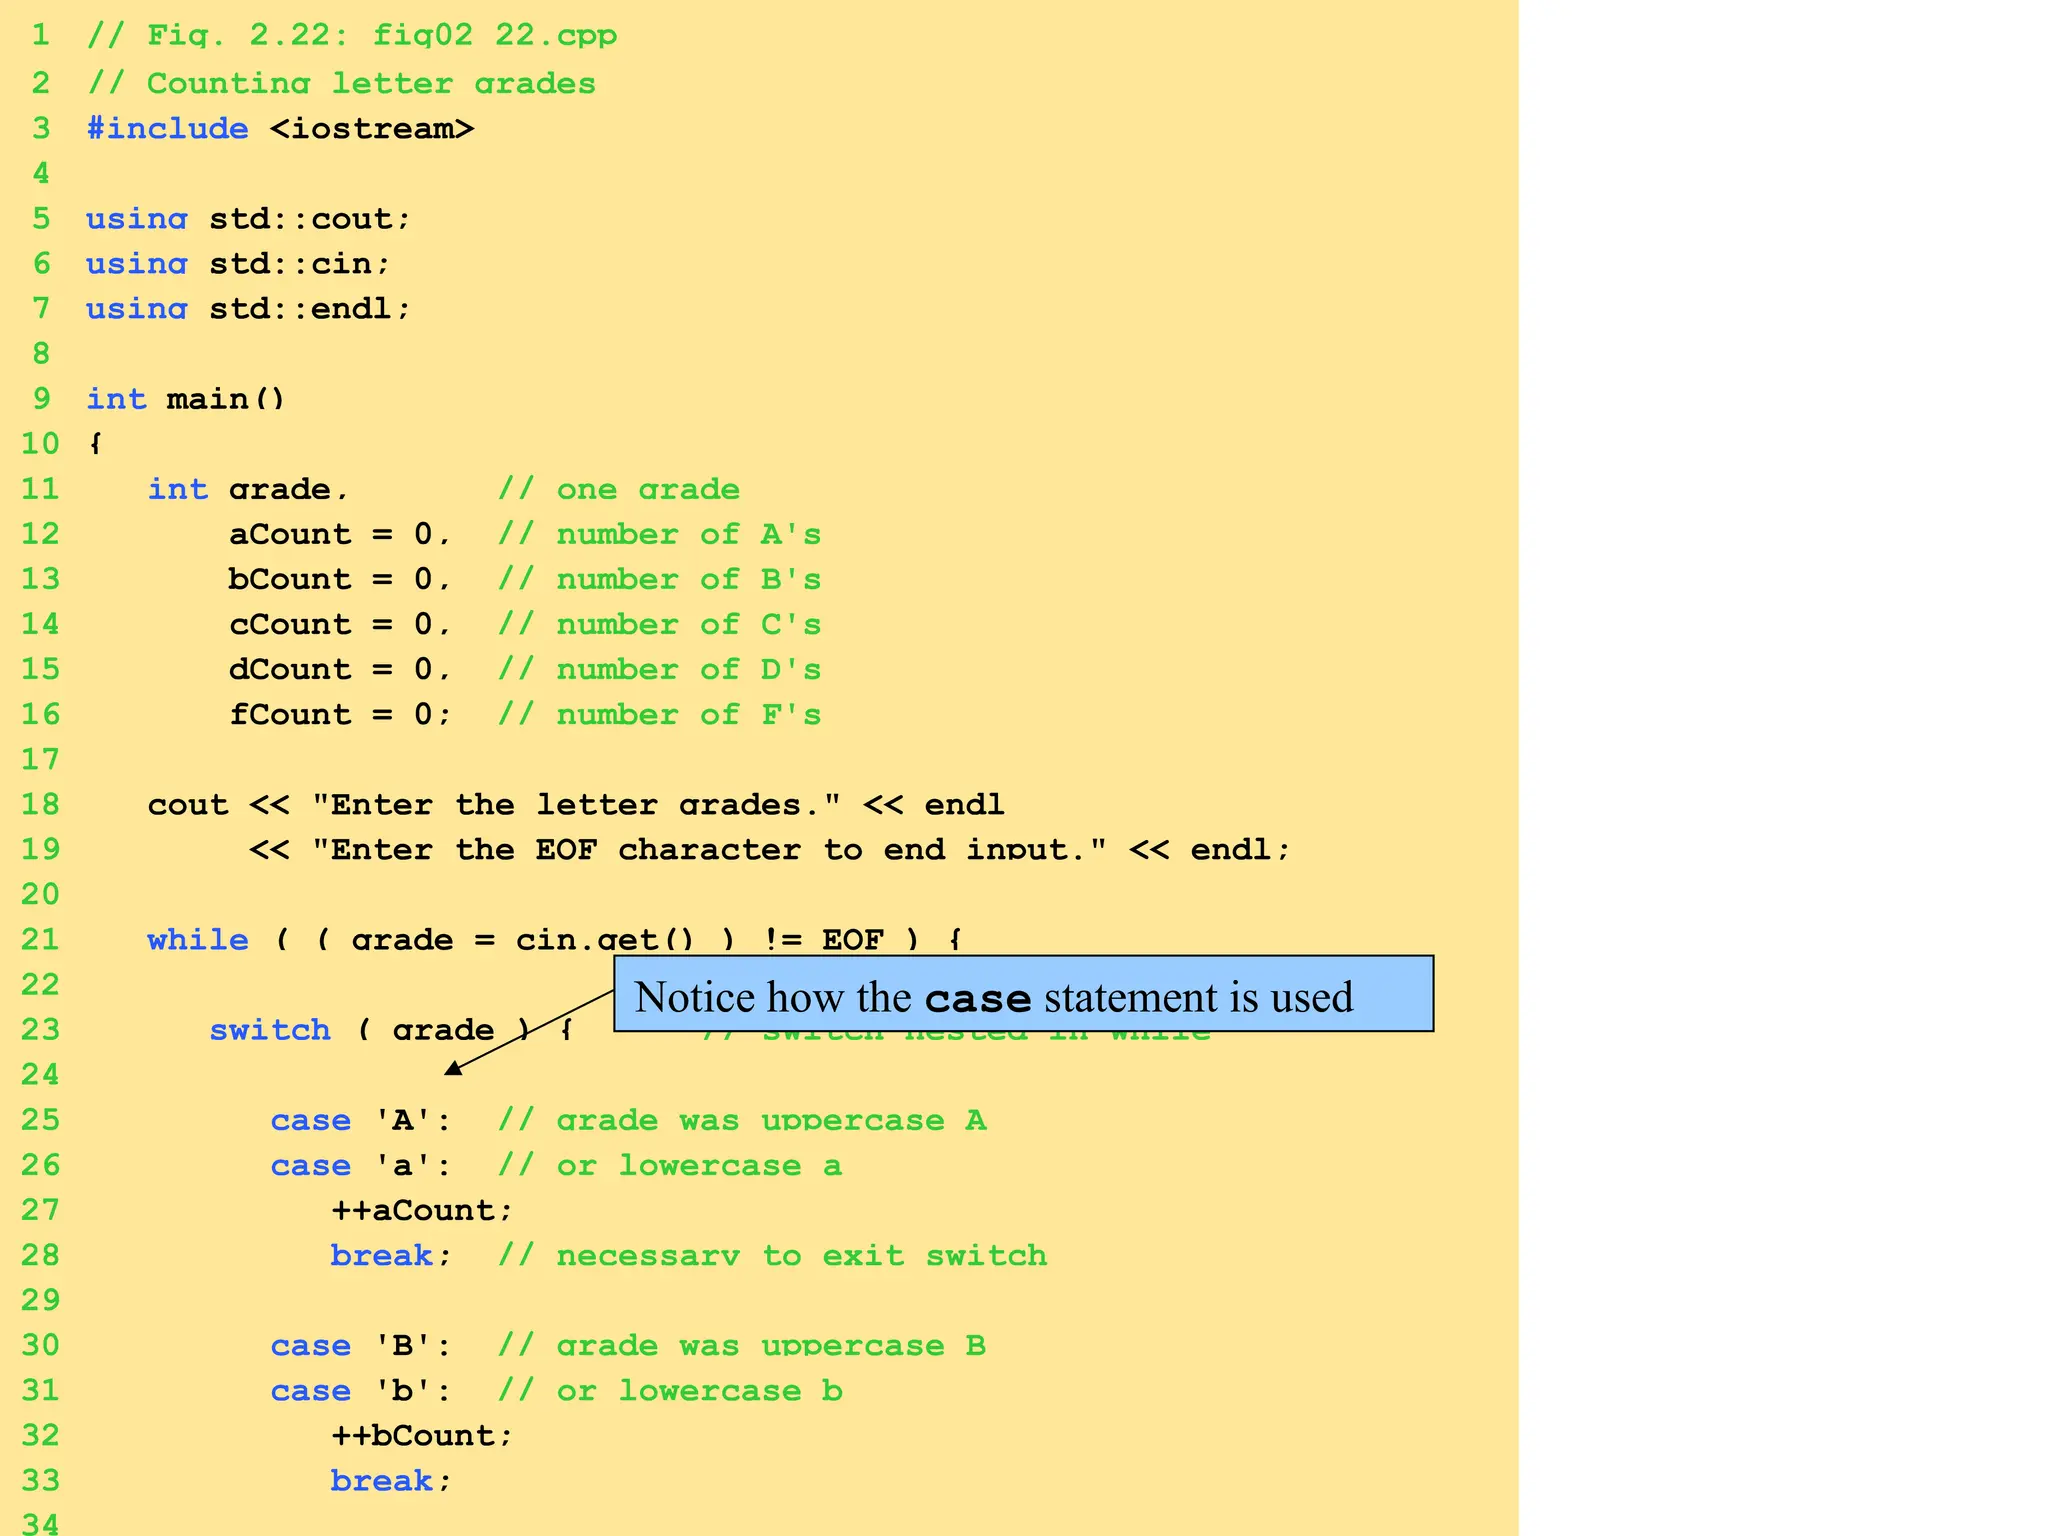Click '++bCount;' on line 32

coord(422,1435)
